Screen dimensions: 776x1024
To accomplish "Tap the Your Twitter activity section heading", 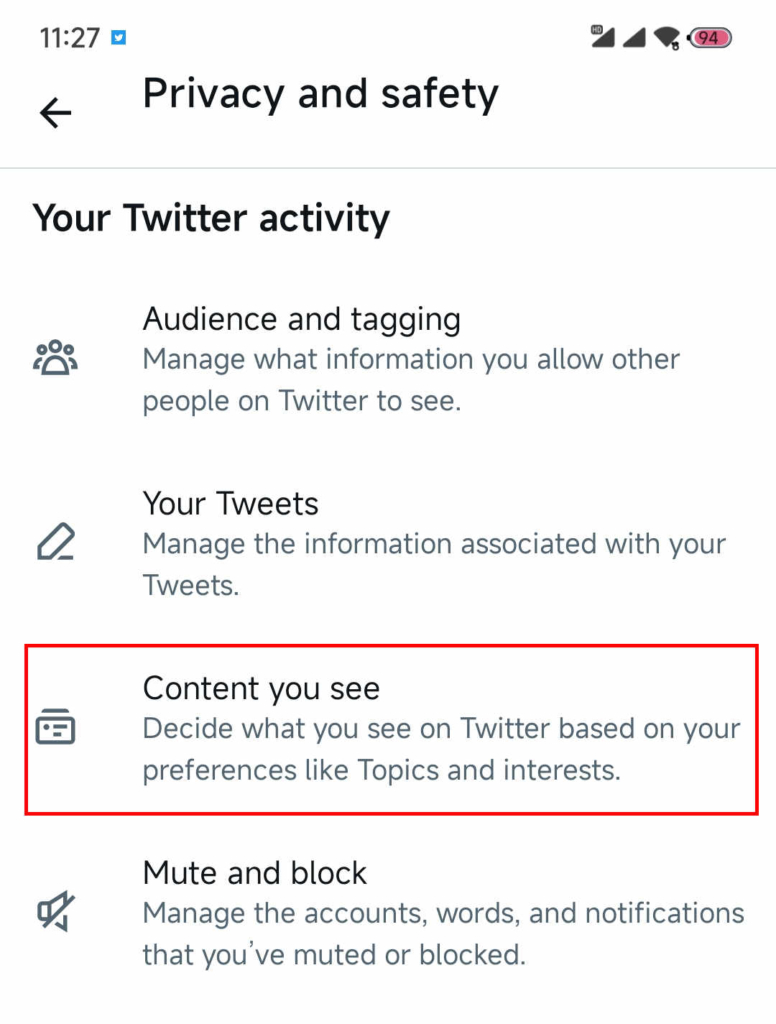I will pyautogui.click(x=211, y=217).
